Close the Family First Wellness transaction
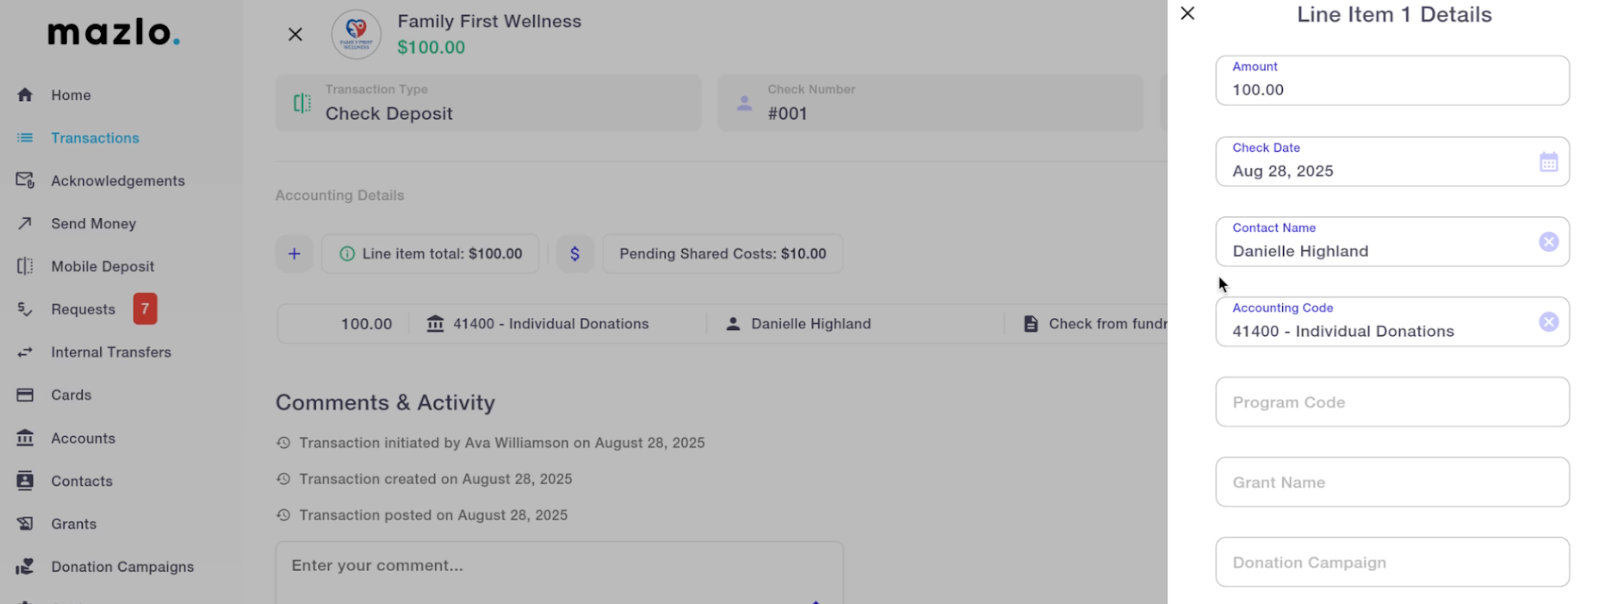 [x=295, y=34]
